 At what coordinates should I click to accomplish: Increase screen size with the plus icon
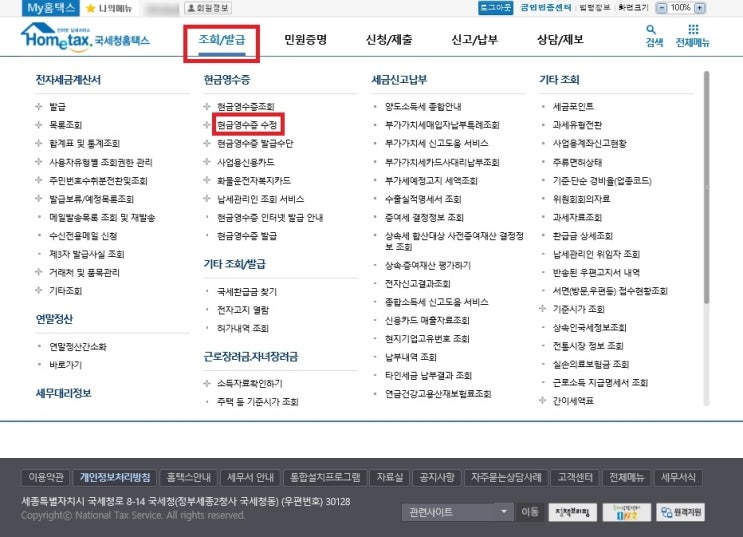(699, 8)
